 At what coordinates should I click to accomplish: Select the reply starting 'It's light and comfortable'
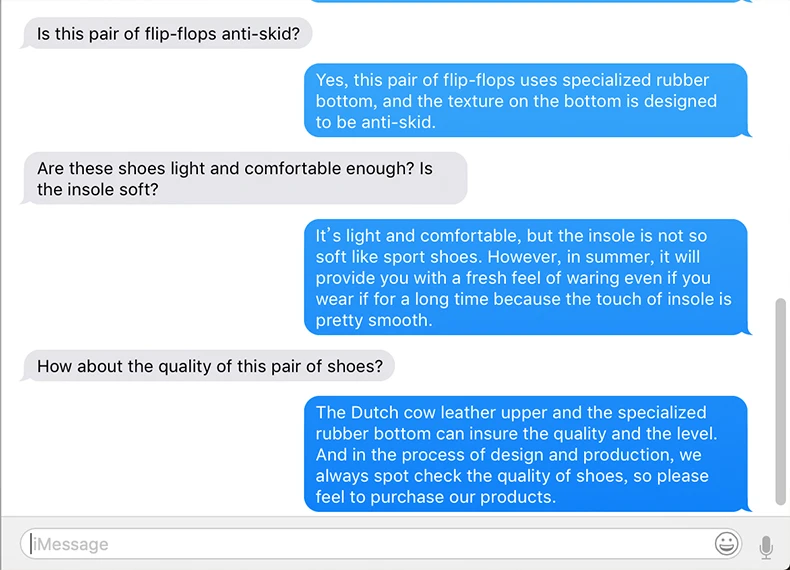point(526,277)
